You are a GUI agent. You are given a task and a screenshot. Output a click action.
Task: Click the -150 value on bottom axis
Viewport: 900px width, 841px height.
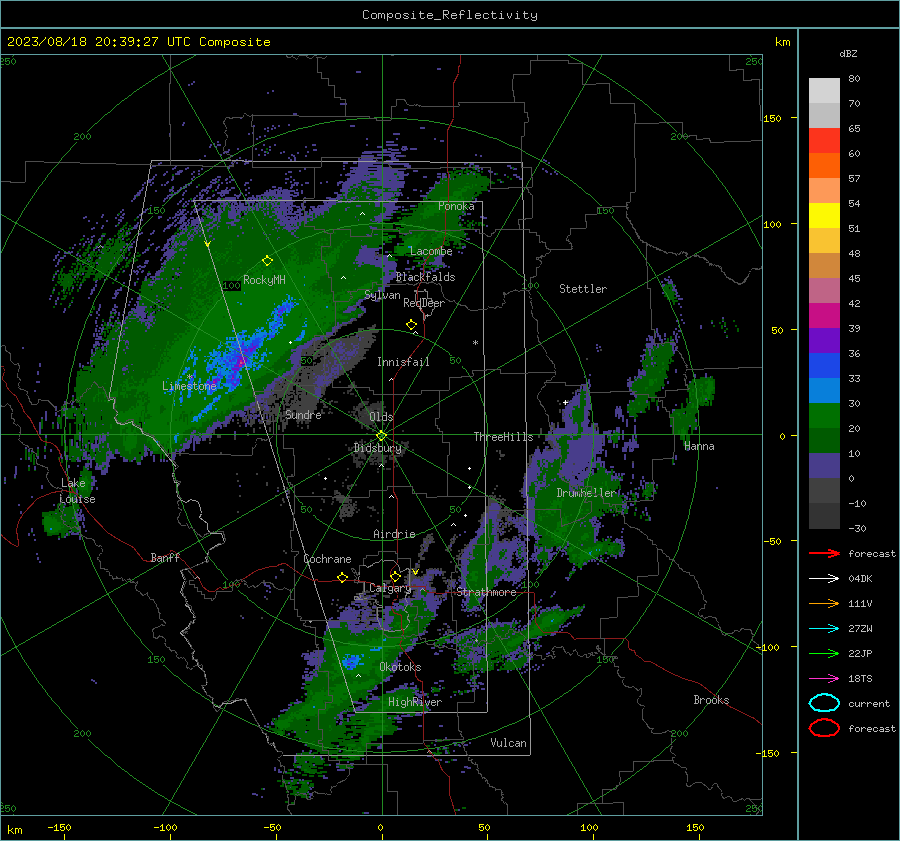pyautogui.click(x=59, y=828)
